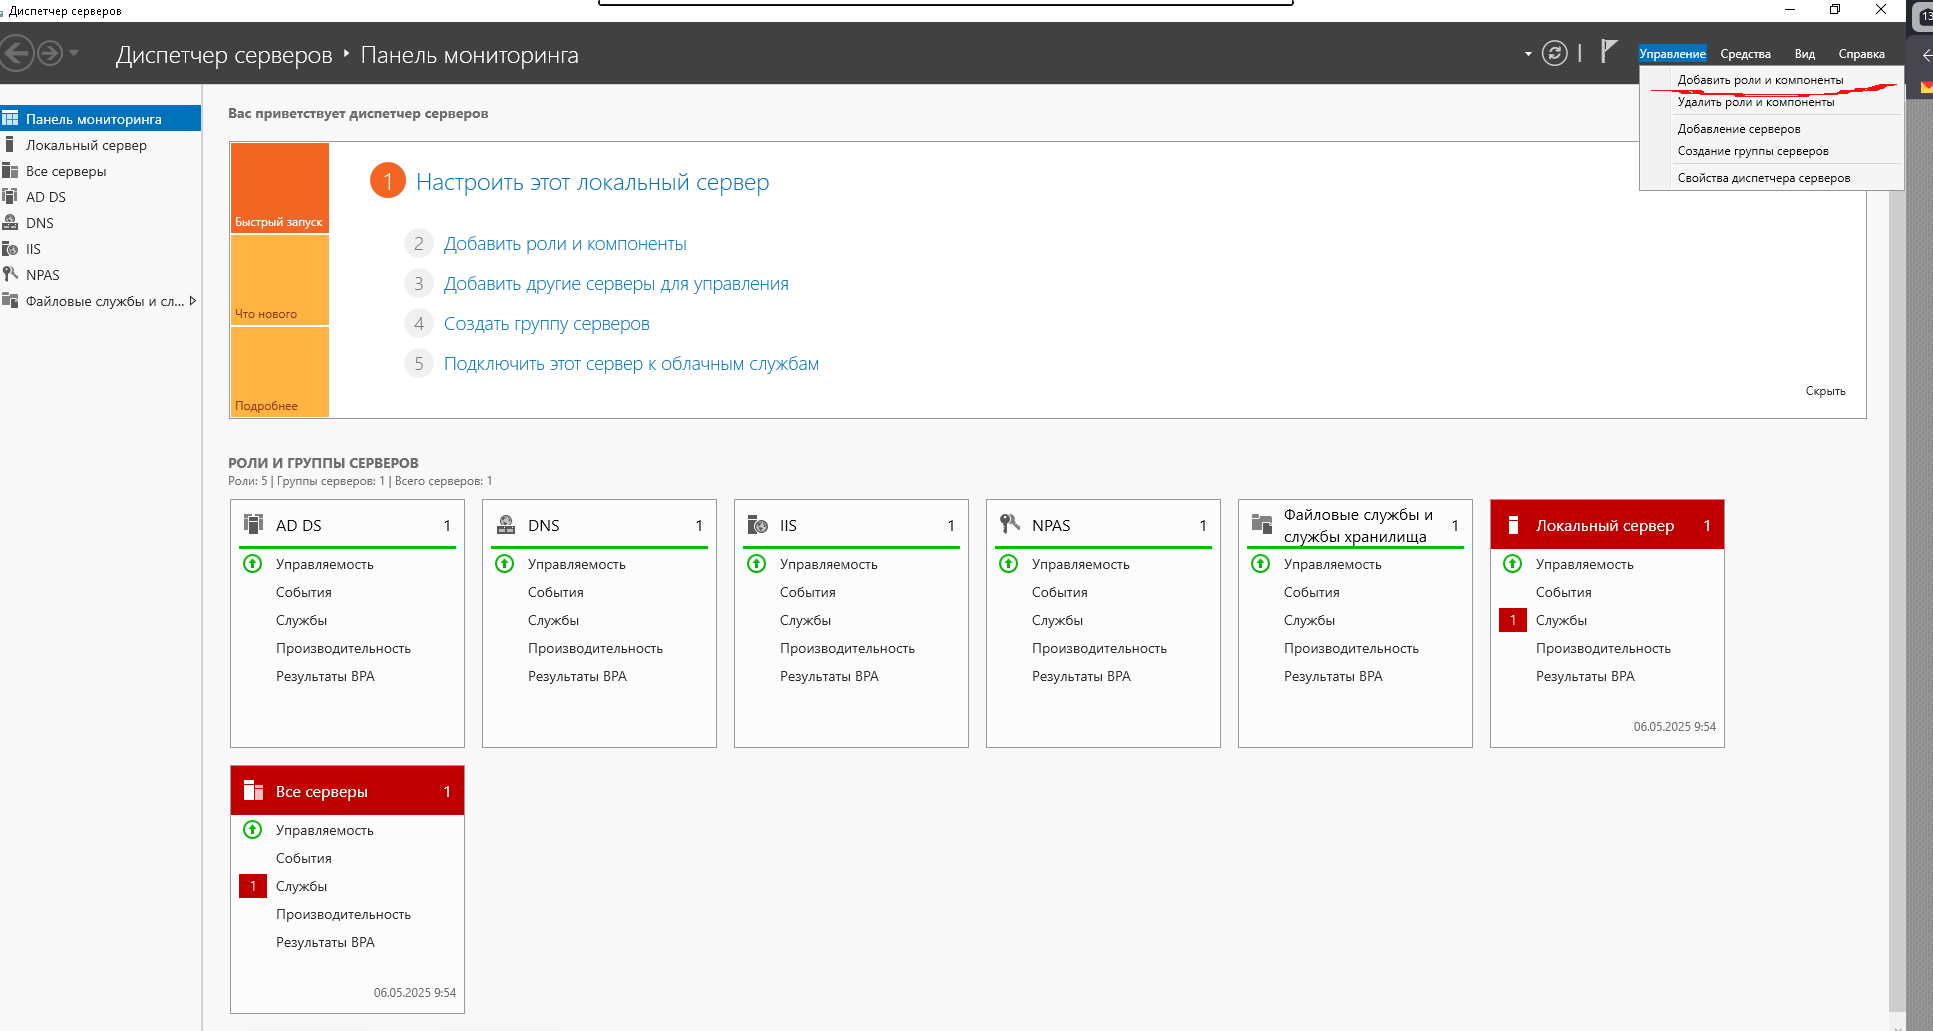
Task: Open the Средства menu
Action: click(1745, 54)
